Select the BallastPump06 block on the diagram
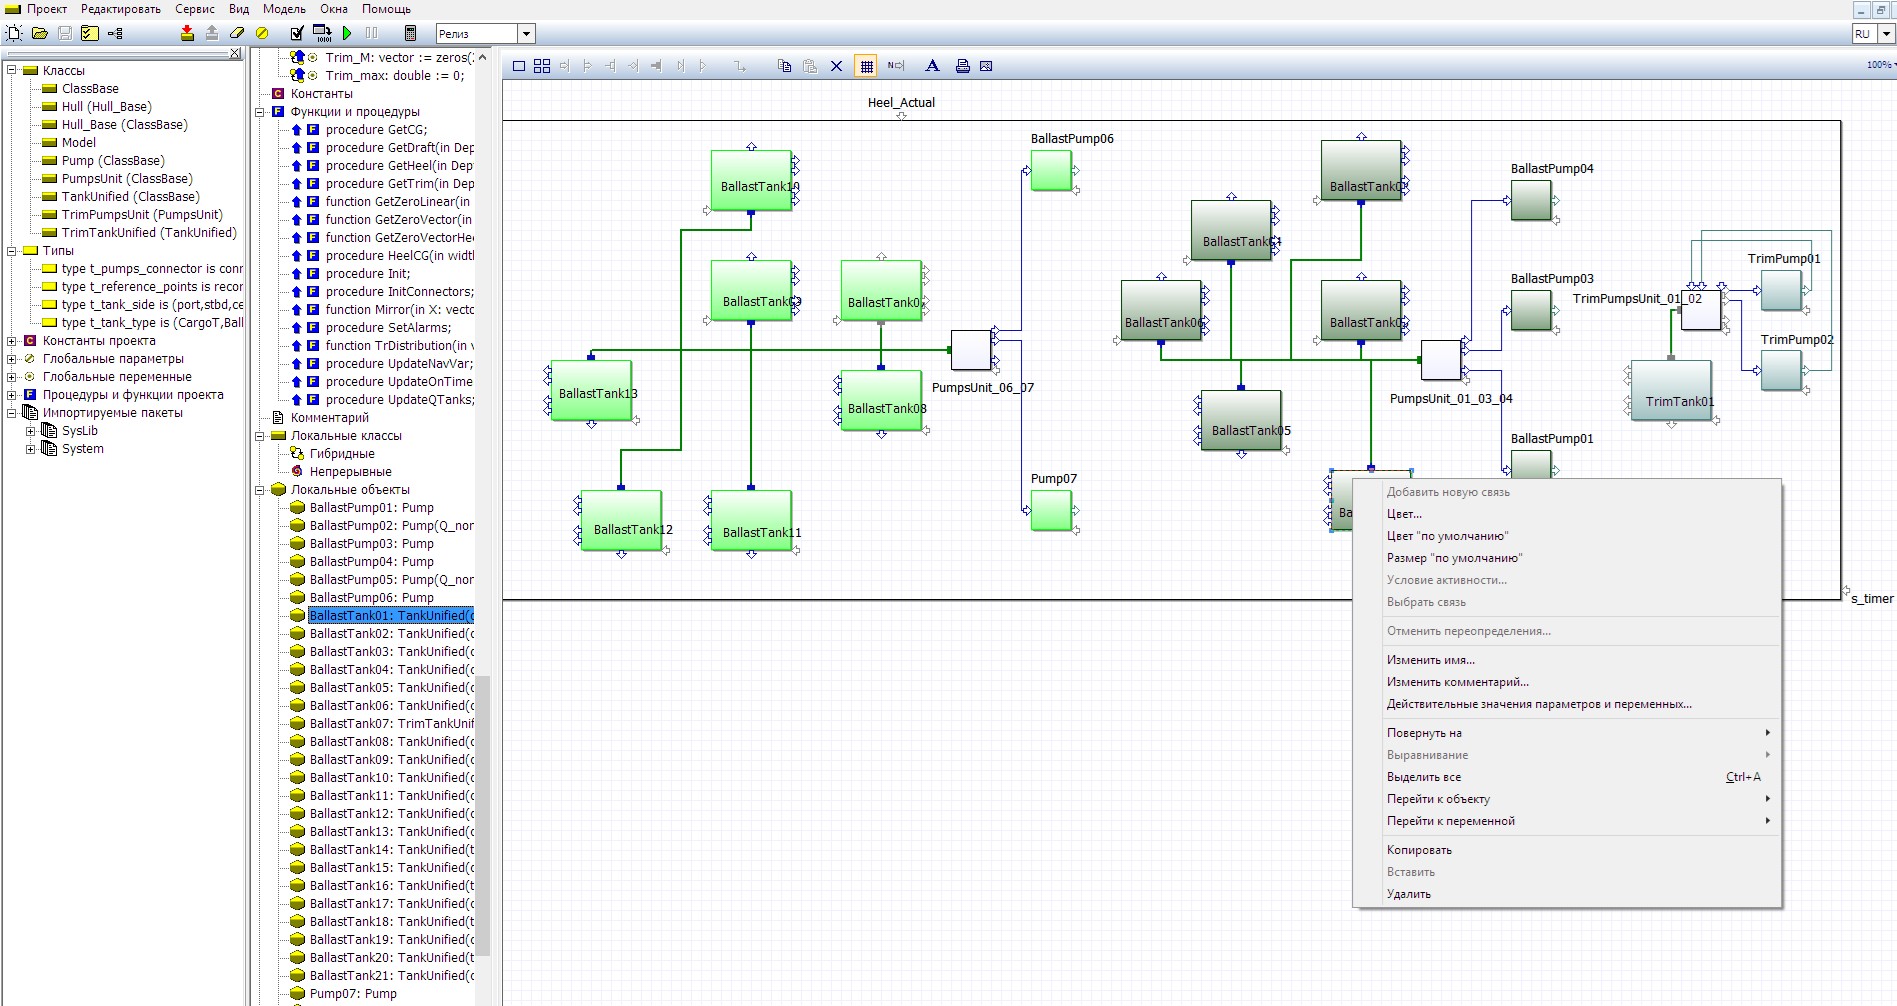 tap(1051, 170)
